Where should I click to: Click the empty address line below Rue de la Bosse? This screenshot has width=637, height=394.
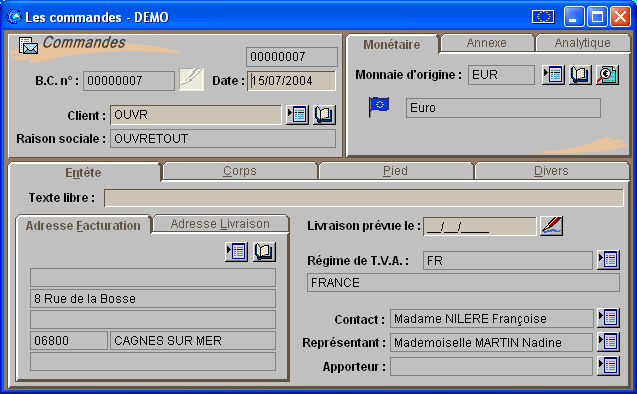pos(153,319)
